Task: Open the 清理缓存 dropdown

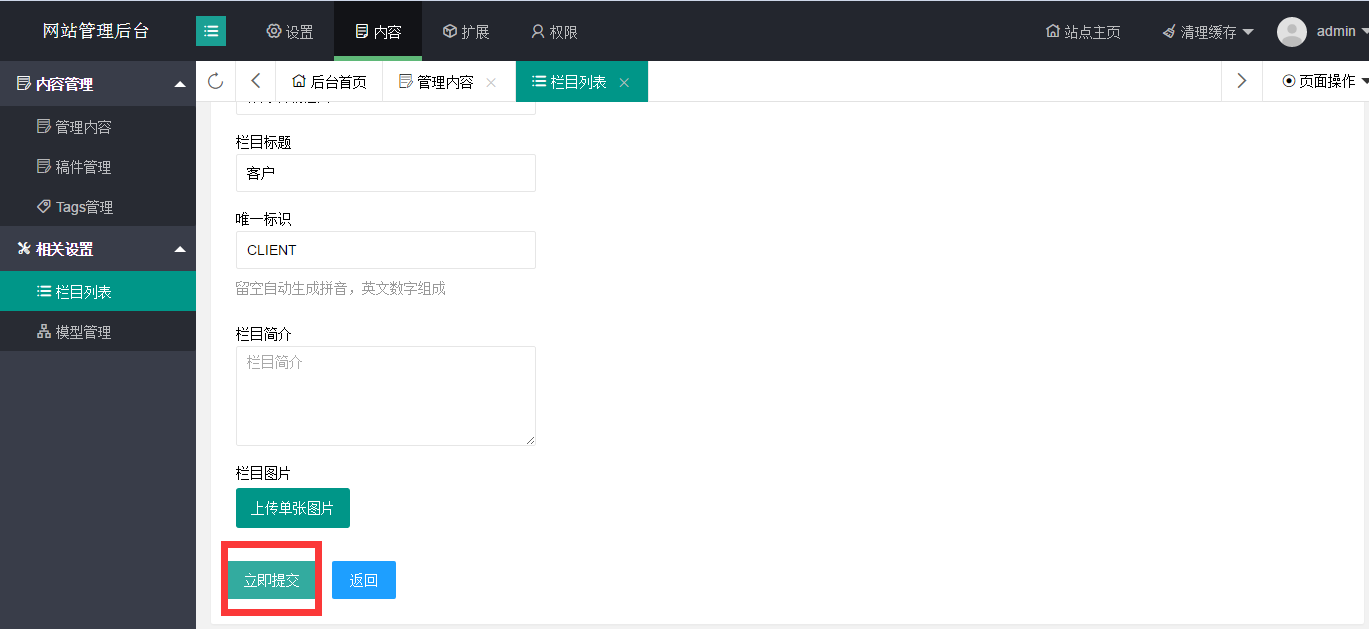Action: coord(1207,32)
